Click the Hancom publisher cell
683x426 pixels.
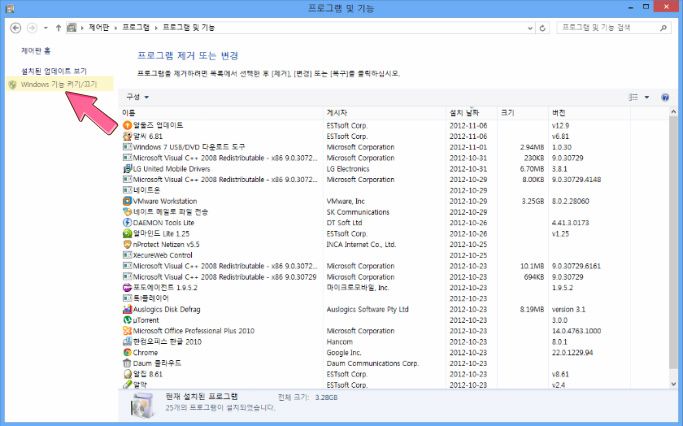point(339,342)
